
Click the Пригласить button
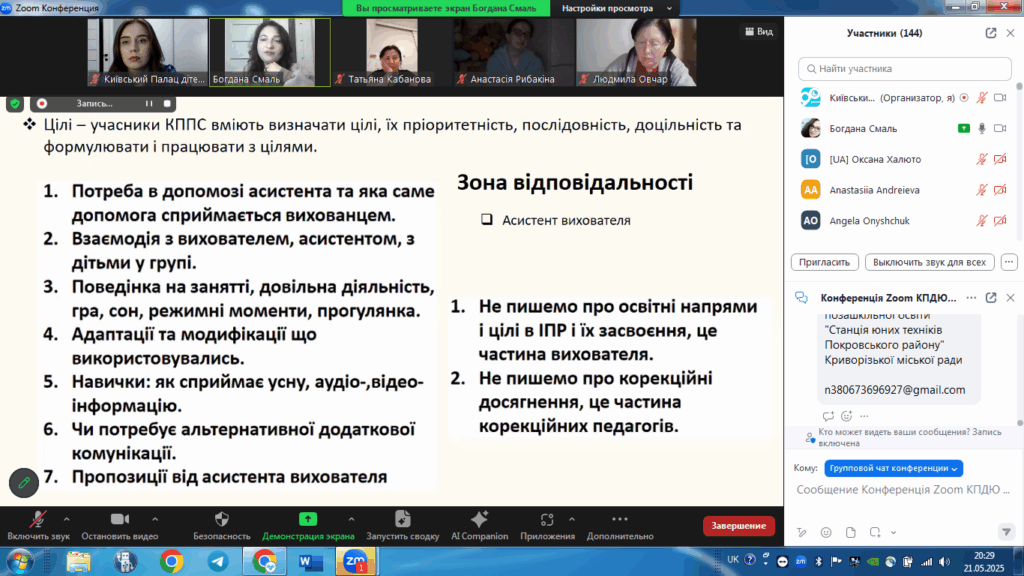[x=826, y=262]
